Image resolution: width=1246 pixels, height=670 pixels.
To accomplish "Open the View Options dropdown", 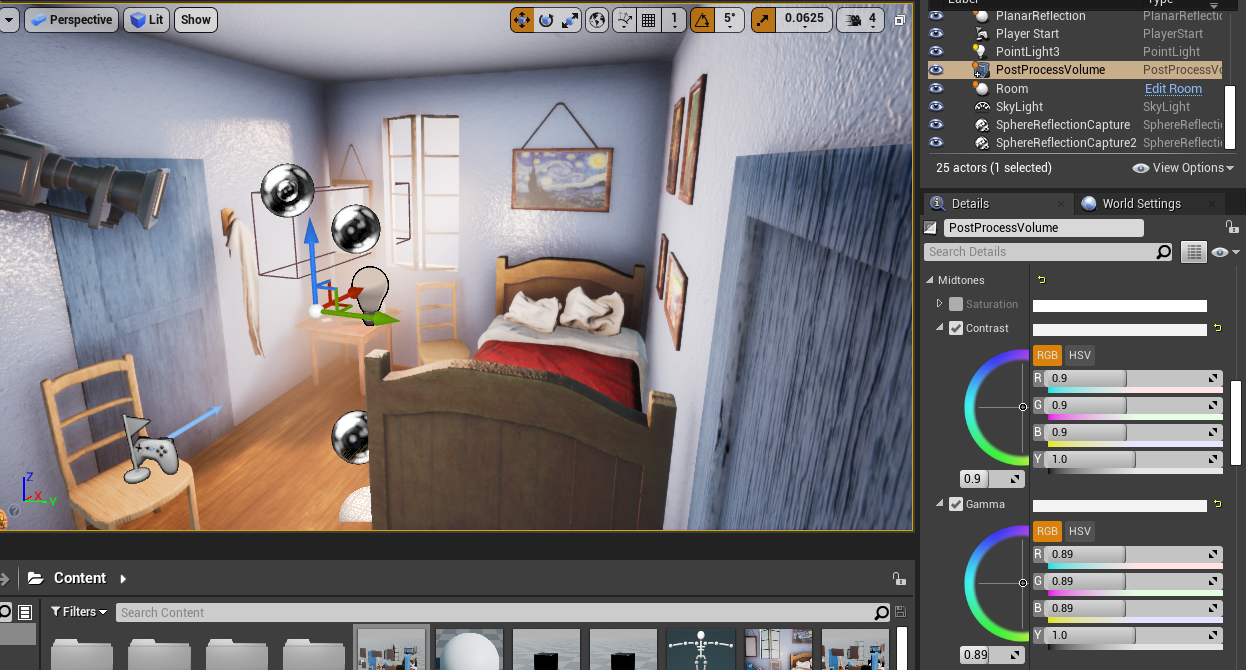I will click(1183, 168).
